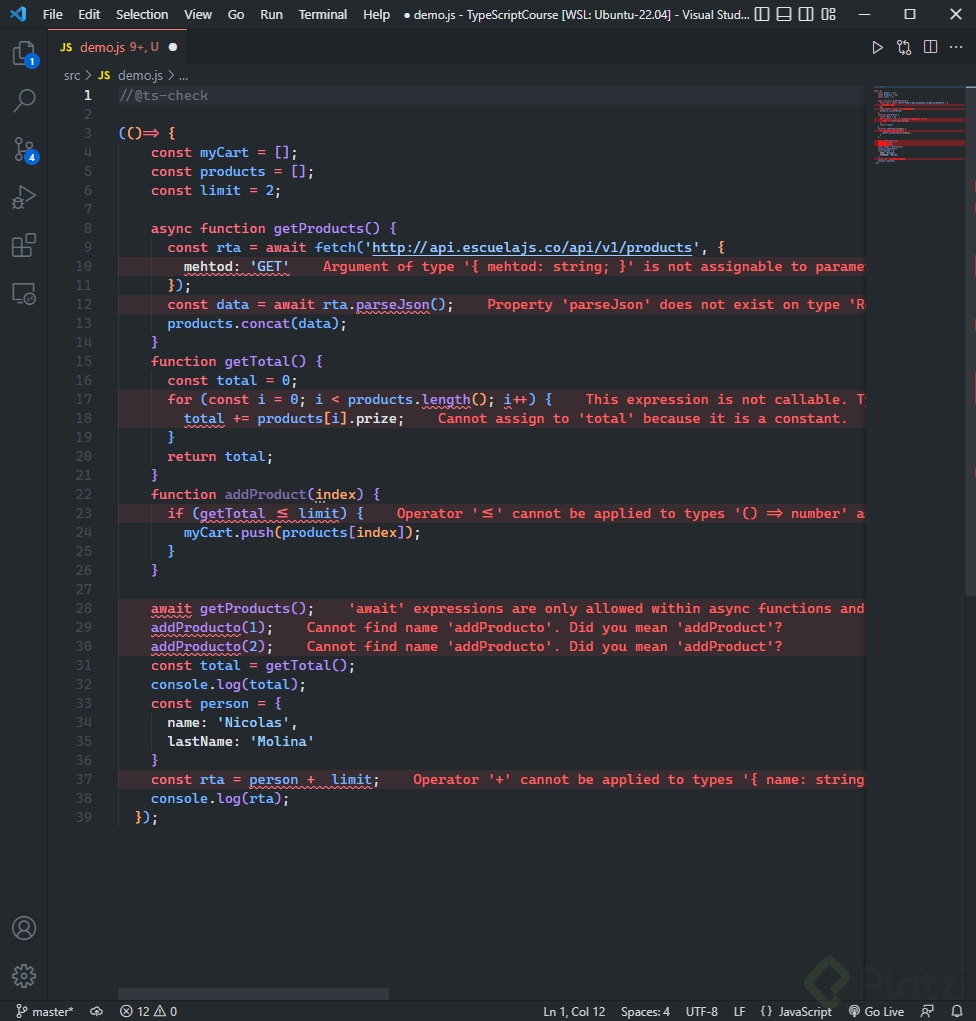The image size is (976, 1021).
Task: Click the VS Code logo icon
Action: coord(18,14)
